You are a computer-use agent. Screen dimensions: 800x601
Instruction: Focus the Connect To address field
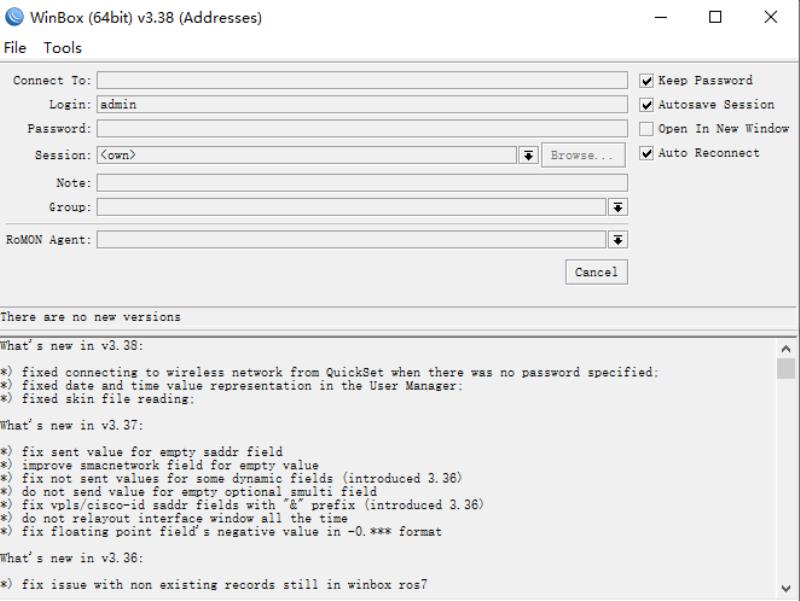click(362, 80)
